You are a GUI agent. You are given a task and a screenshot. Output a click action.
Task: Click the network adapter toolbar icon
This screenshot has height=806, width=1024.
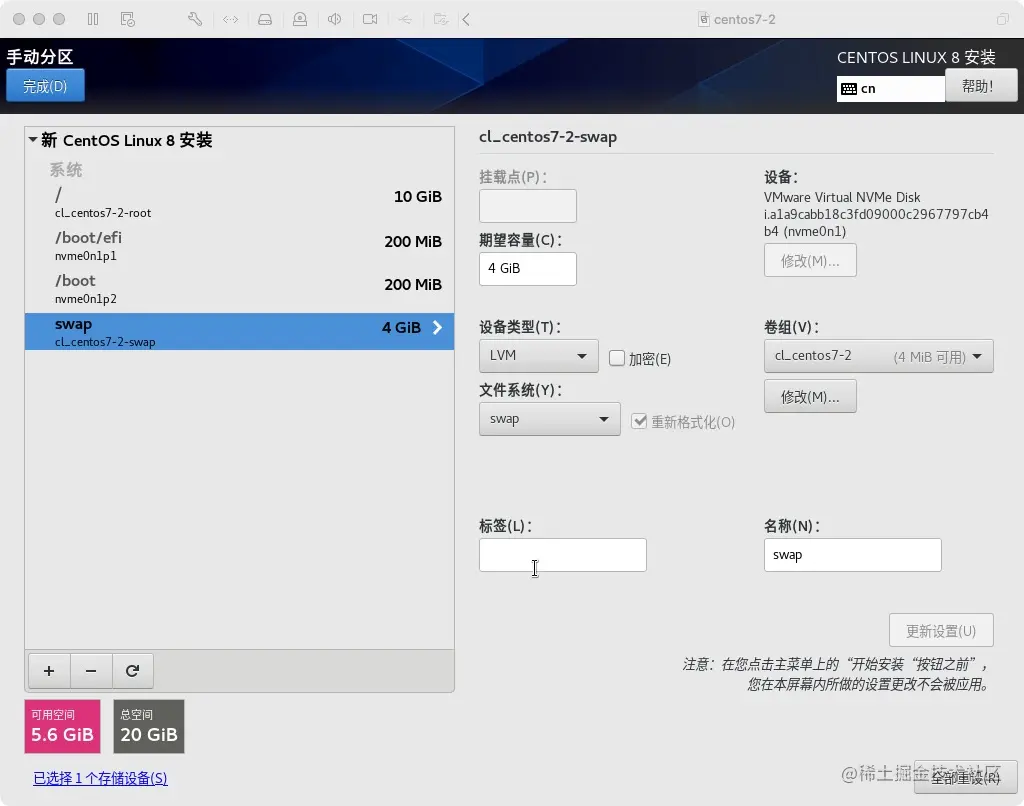point(231,19)
